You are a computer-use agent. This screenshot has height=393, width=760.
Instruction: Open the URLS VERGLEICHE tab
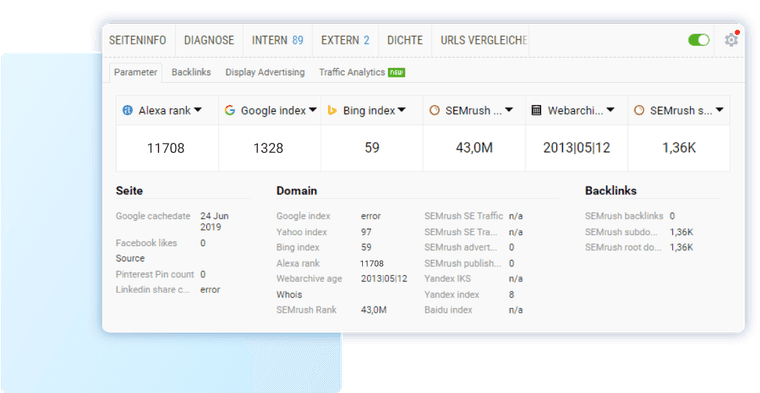click(483, 40)
